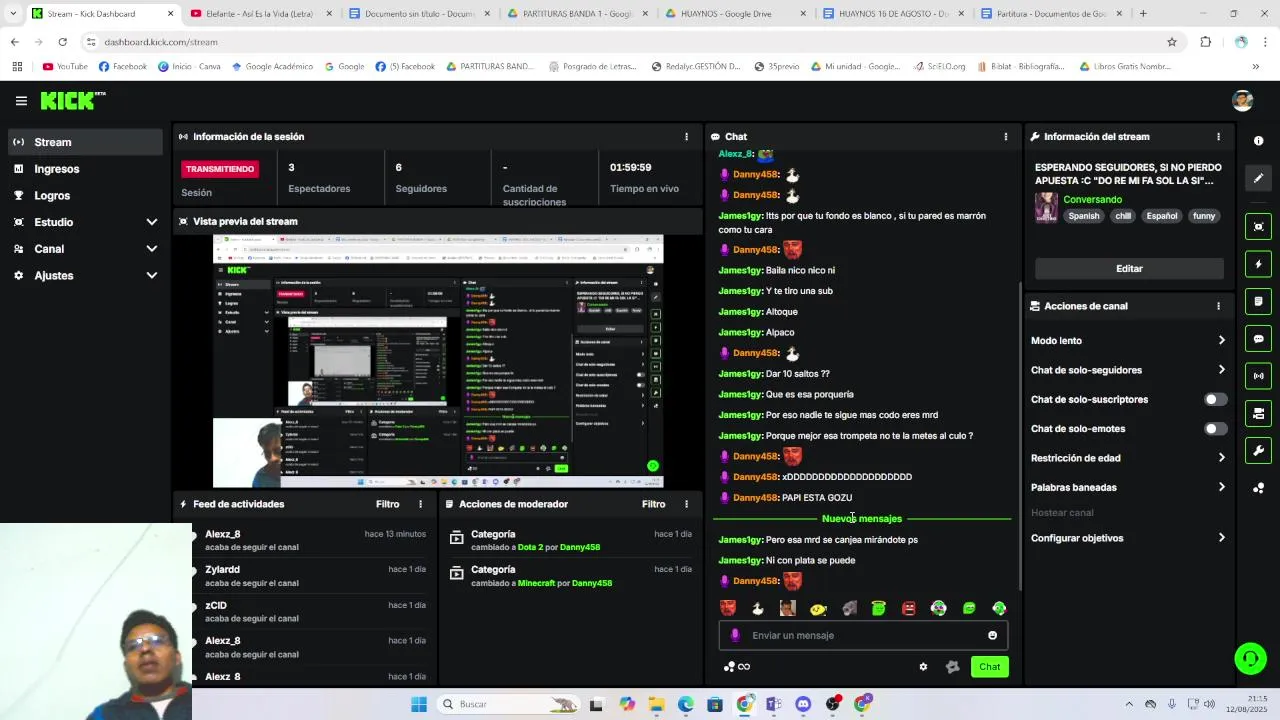Select the duck emote in quick bar
Image resolution: width=1280 pixels, height=720 pixels.
(758, 608)
